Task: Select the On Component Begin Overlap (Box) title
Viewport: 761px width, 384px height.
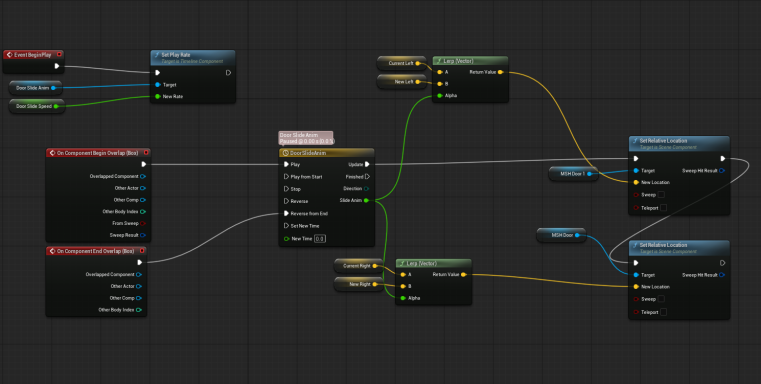Action: coord(98,153)
